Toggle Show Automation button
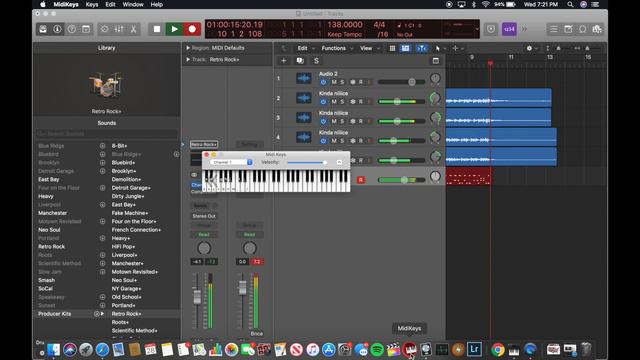Viewport: 640px width, 360px height. point(405,48)
